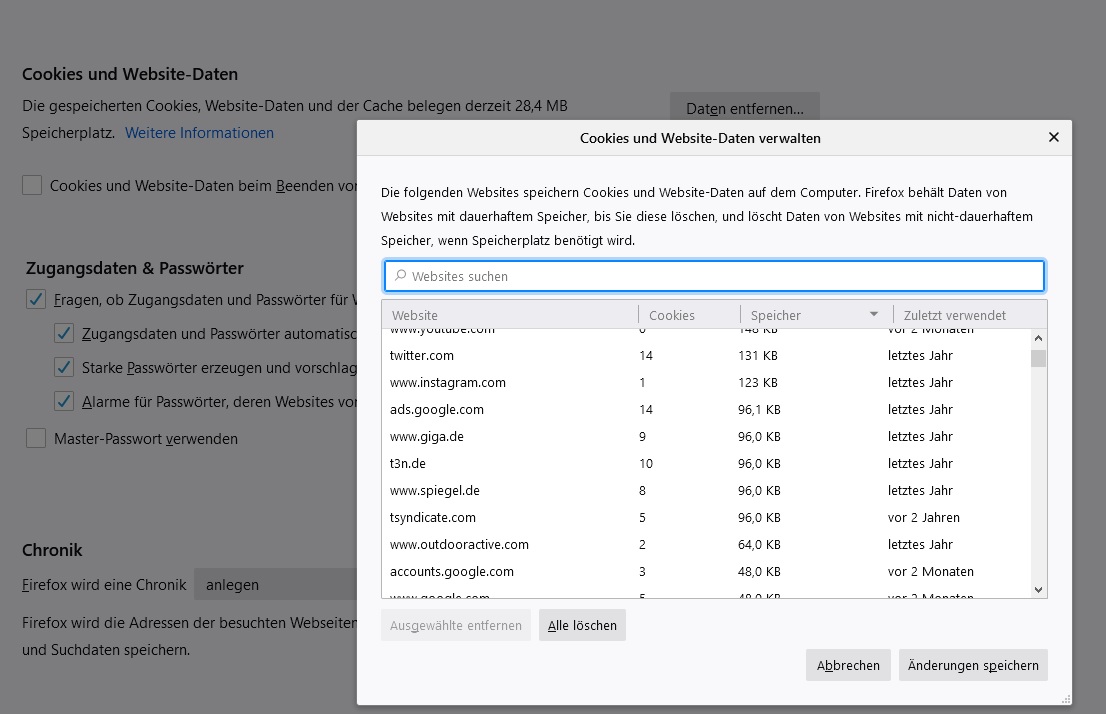Image resolution: width=1106 pixels, height=714 pixels.
Task: Click the sort arrow in the Speicher column
Action: (874, 315)
